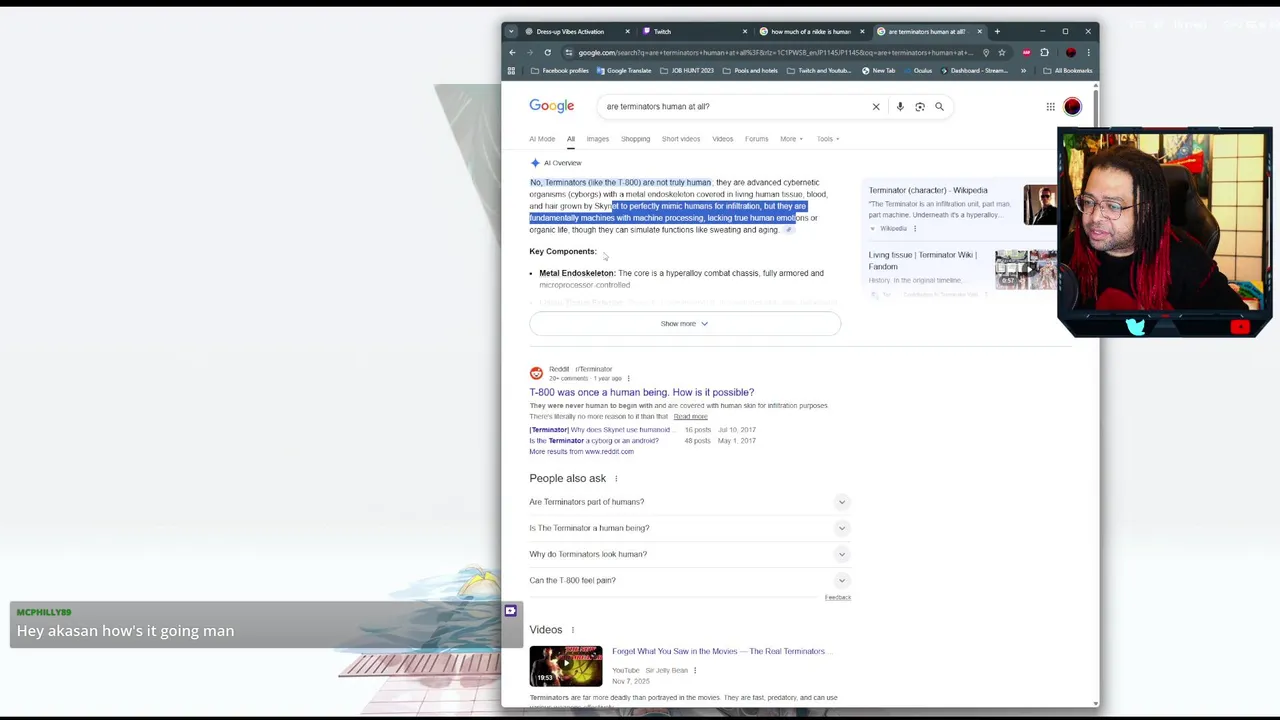Image resolution: width=1280 pixels, height=720 pixels.
Task: Switch to the 'how much of a nikke is human' tab
Action: click(x=810, y=31)
